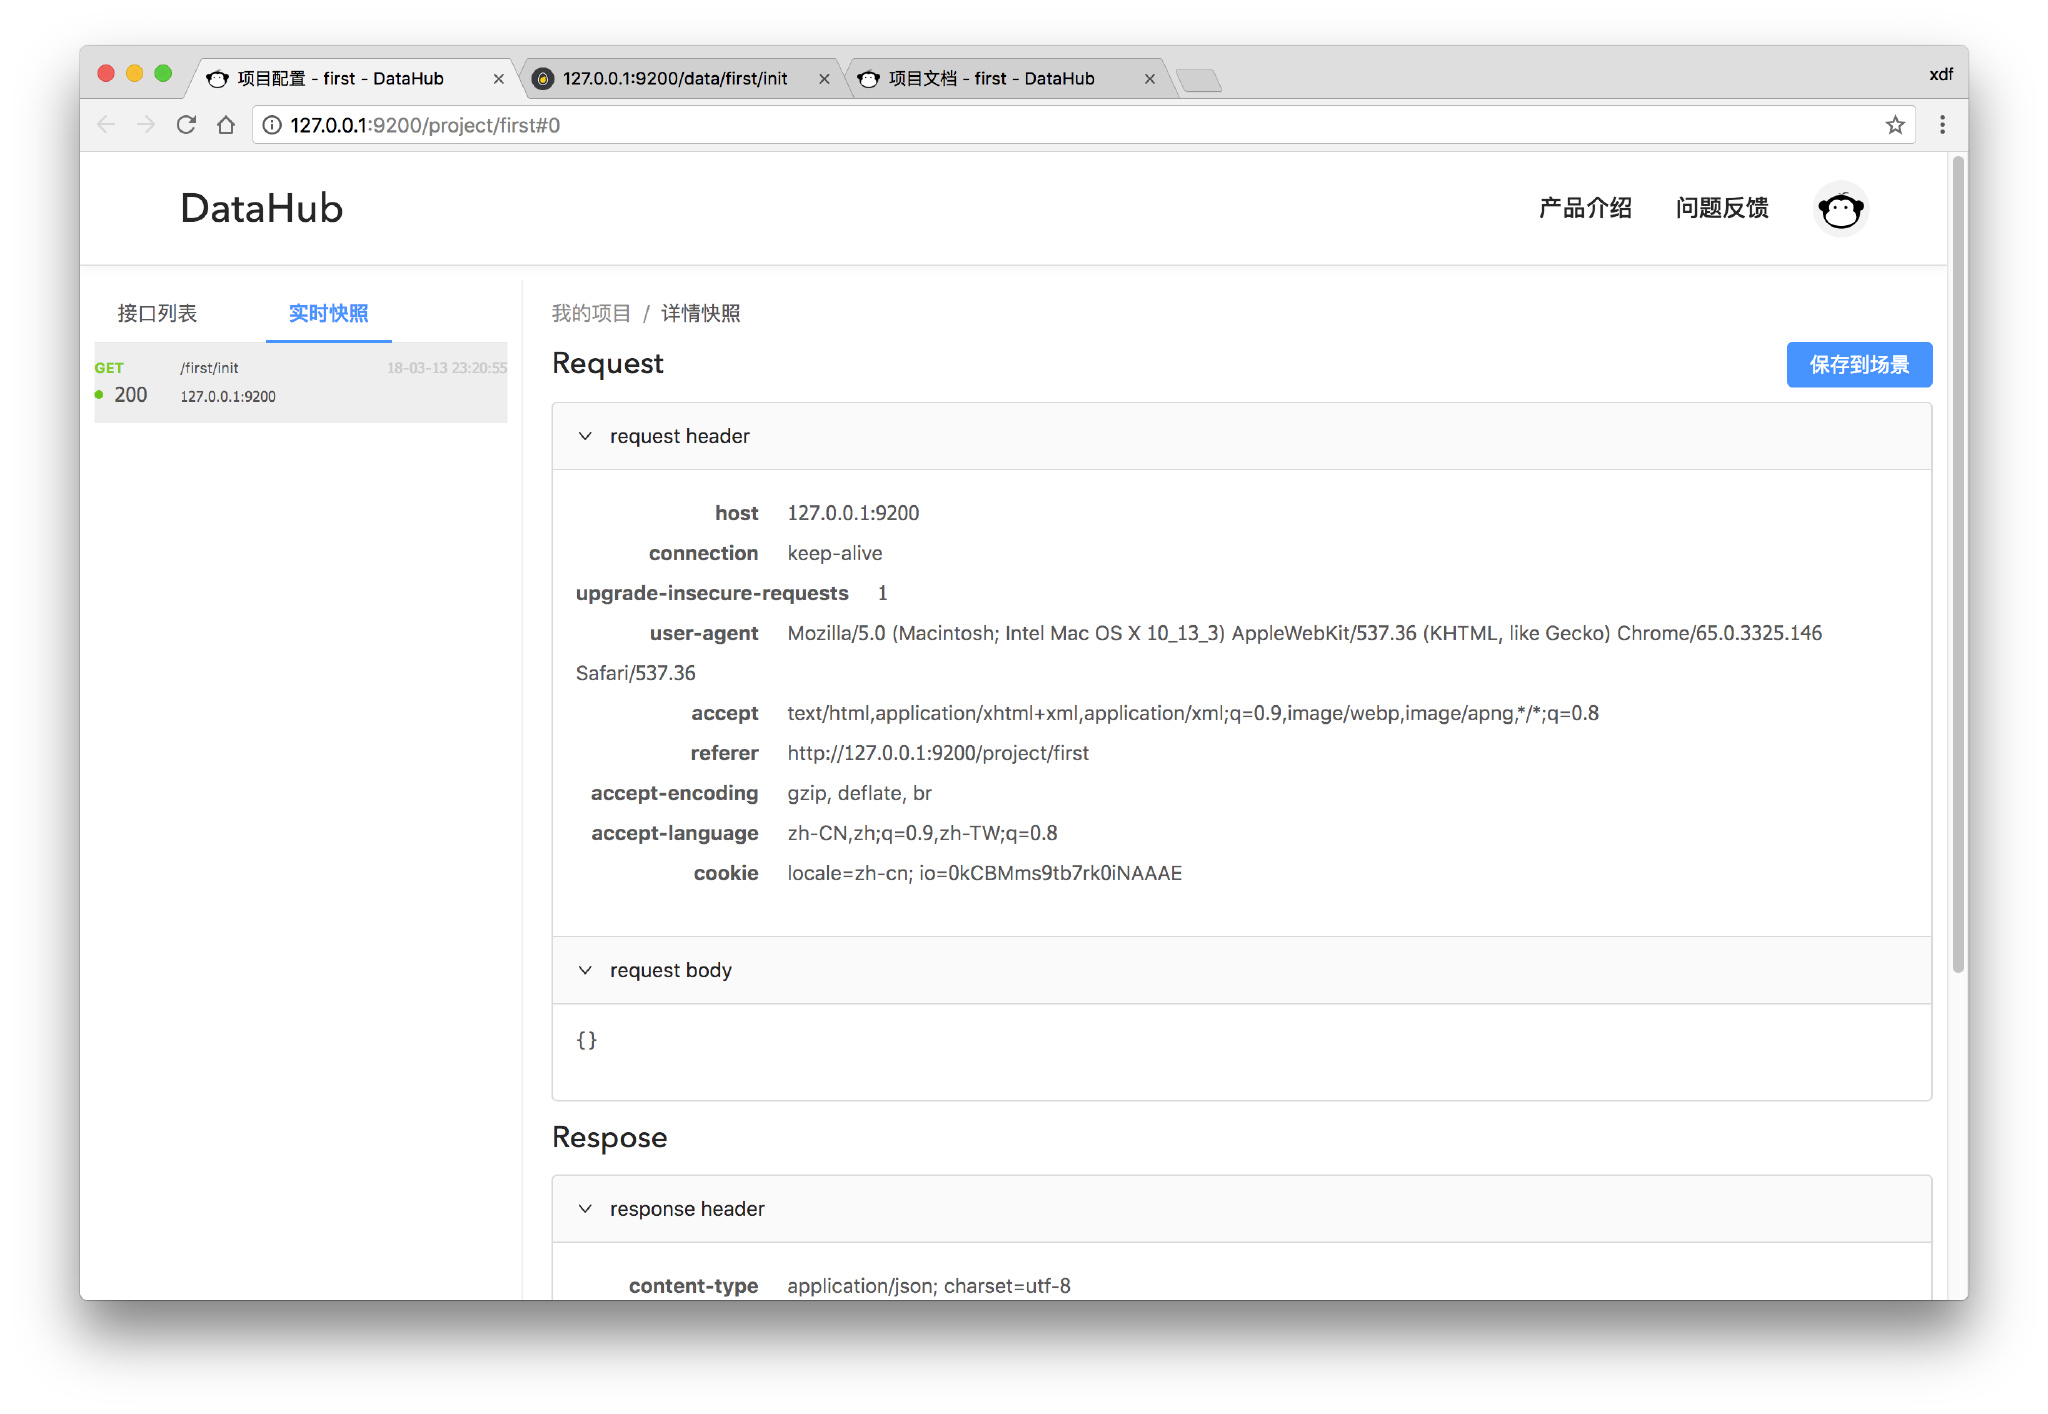
Task: Click the browser refresh icon
Action: click(x=182, y=126)
